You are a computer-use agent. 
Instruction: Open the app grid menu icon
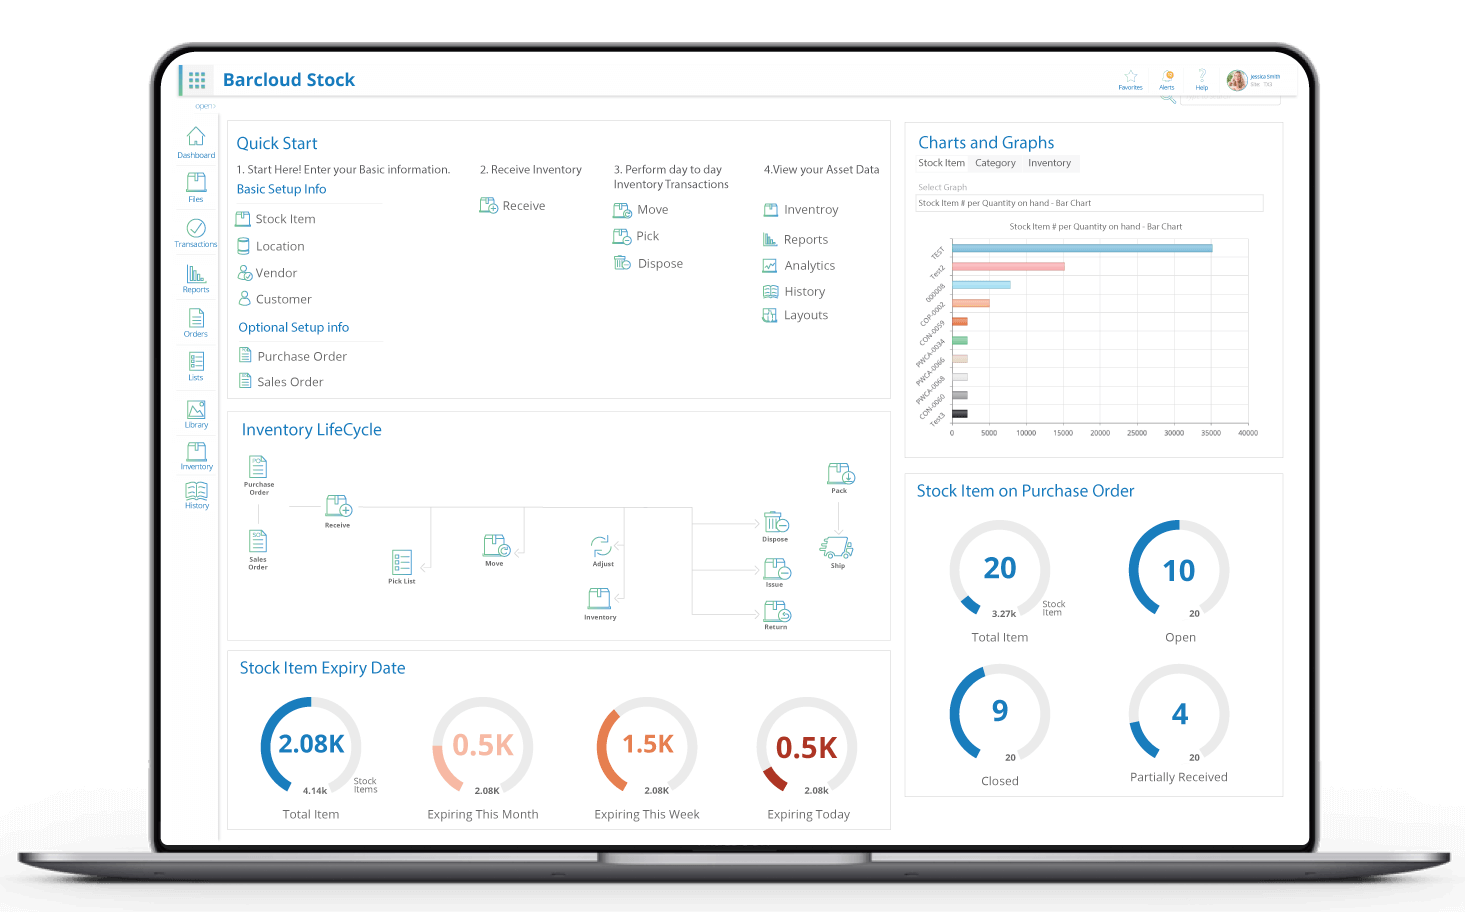click(x=197, y=80)
